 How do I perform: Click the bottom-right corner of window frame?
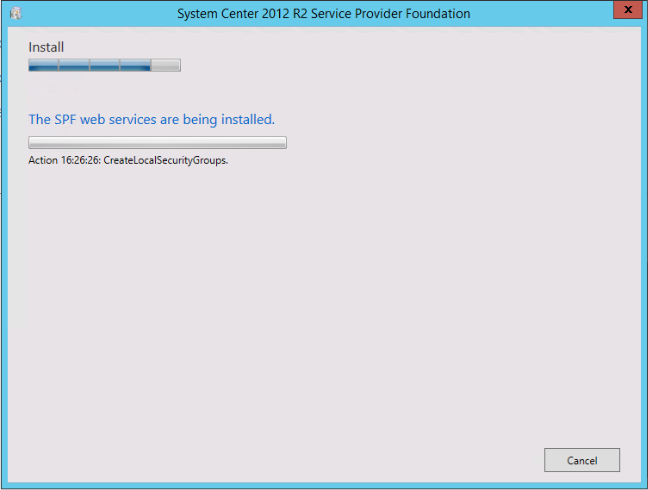pyautogui.click(x=644, y=486)
